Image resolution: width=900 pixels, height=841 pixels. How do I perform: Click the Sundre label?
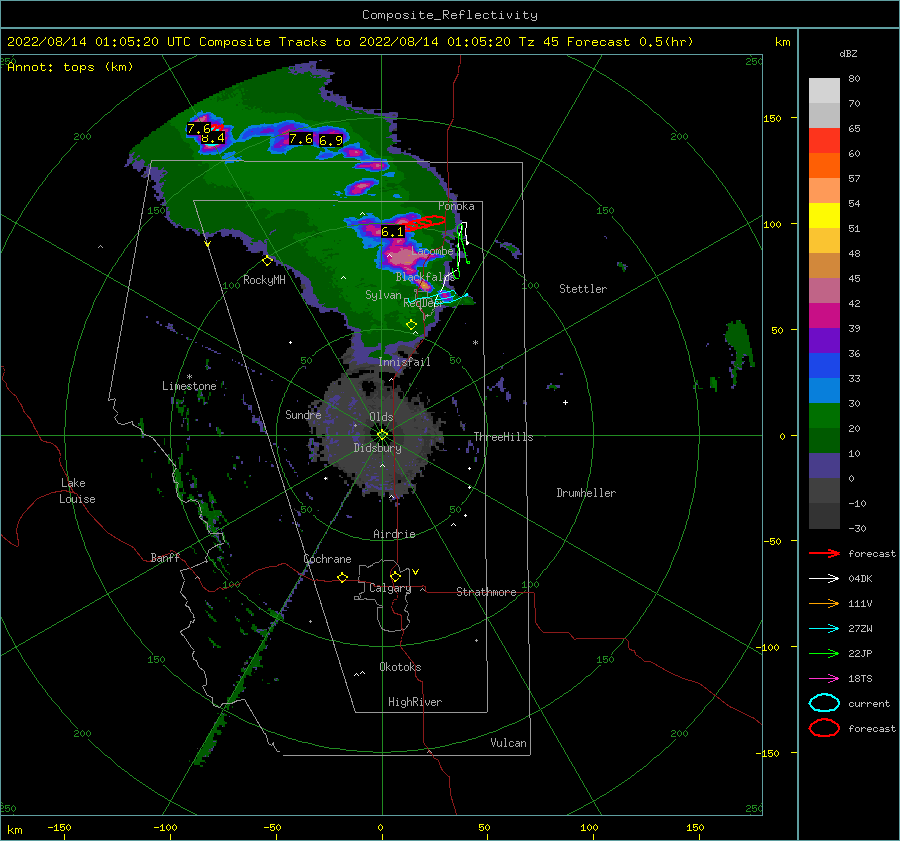(x=303, y=414)
